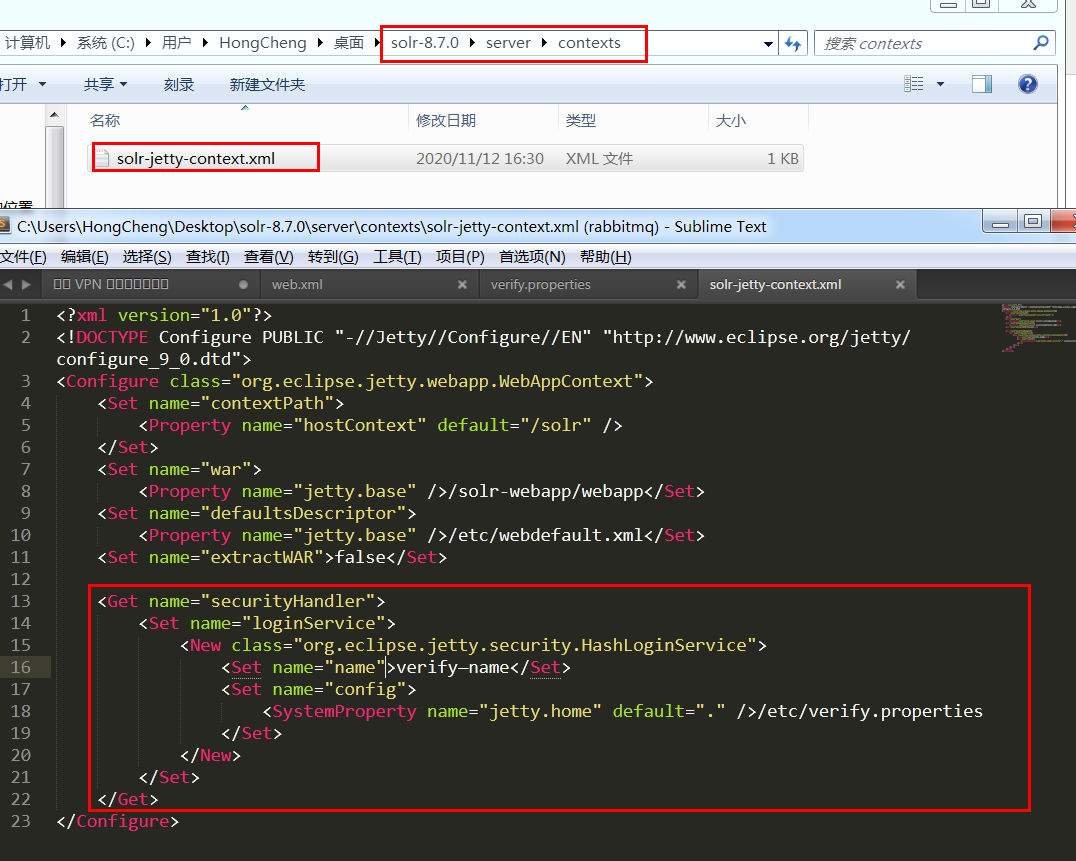The height and width of the screenshot is (861, 1076).
Task: Select the solr-jetty-context.xml file row
Action: pos(447,158)
